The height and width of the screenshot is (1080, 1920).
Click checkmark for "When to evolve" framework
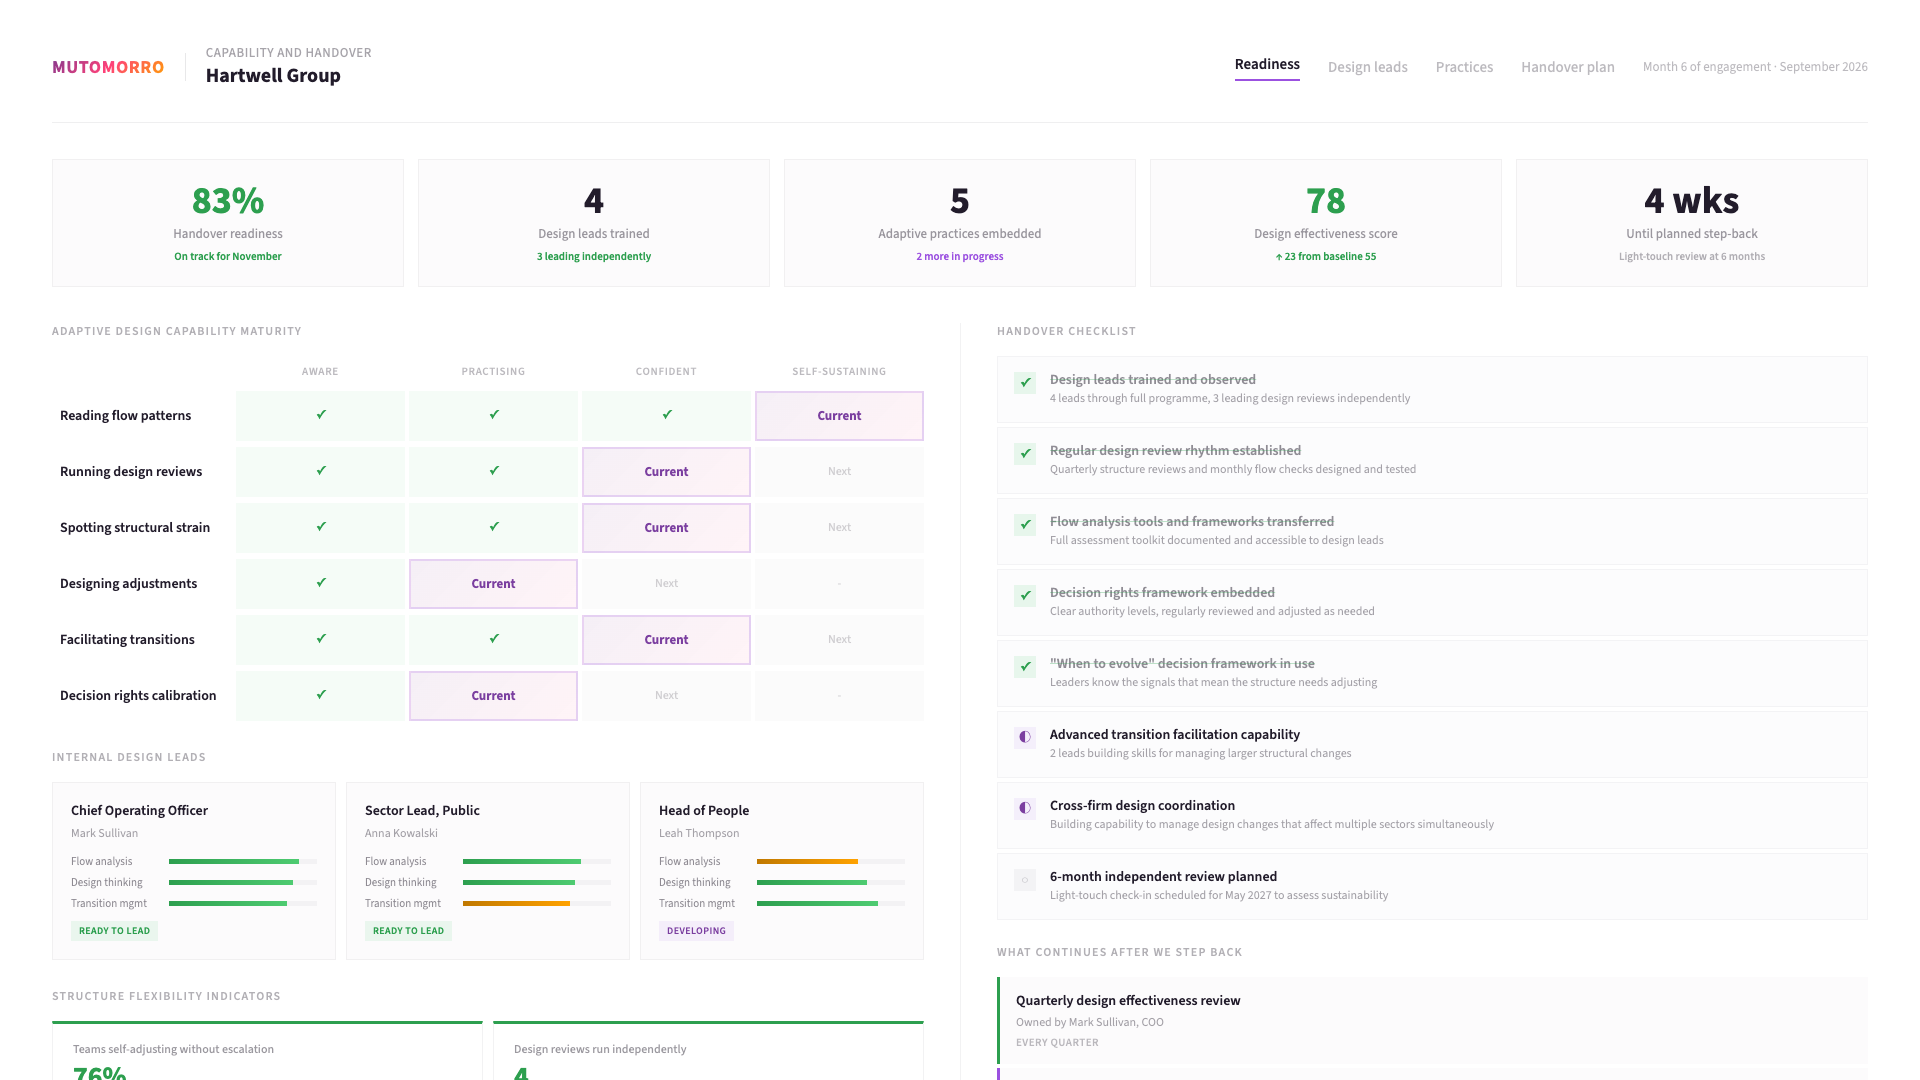click(1025, 666)
